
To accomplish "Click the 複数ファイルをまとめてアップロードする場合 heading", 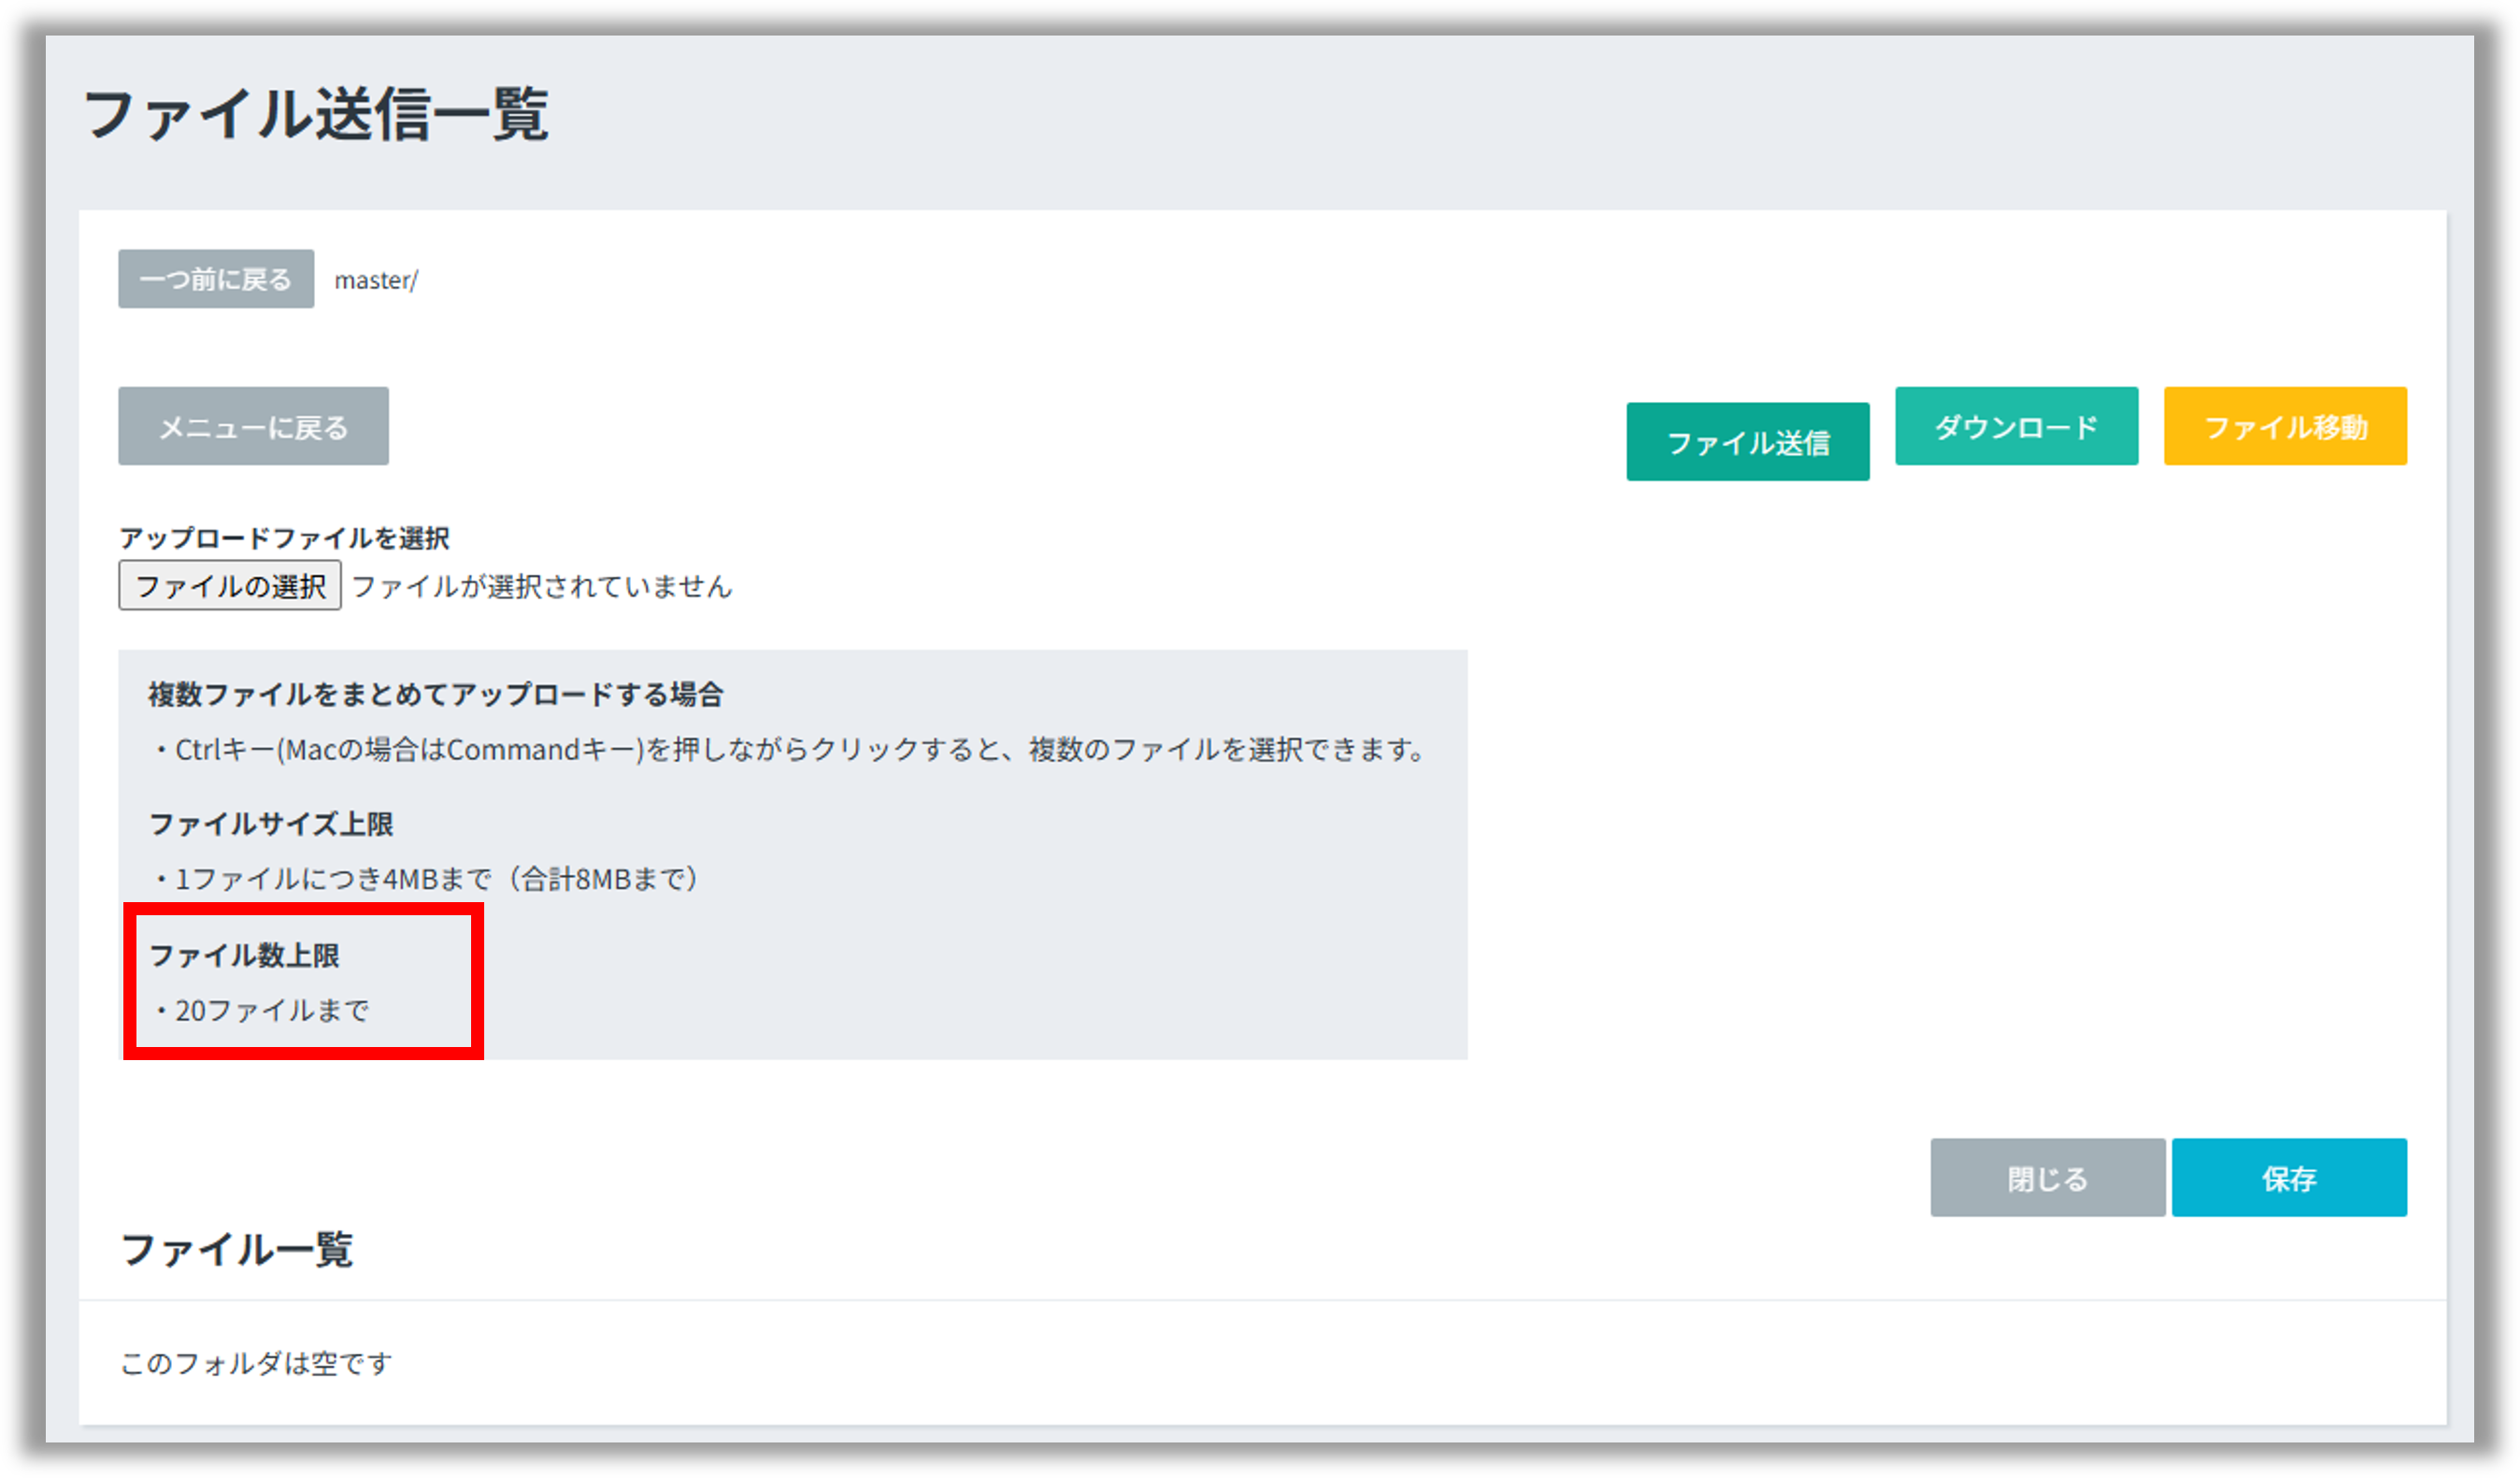I will (x=437, y=692).
